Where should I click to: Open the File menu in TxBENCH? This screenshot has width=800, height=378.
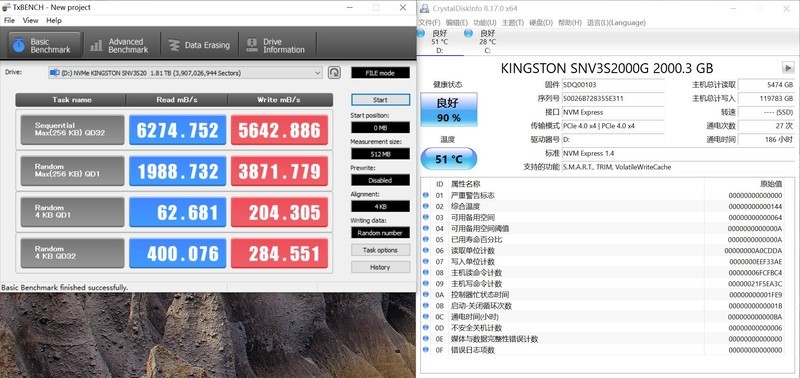pos(9,20)
